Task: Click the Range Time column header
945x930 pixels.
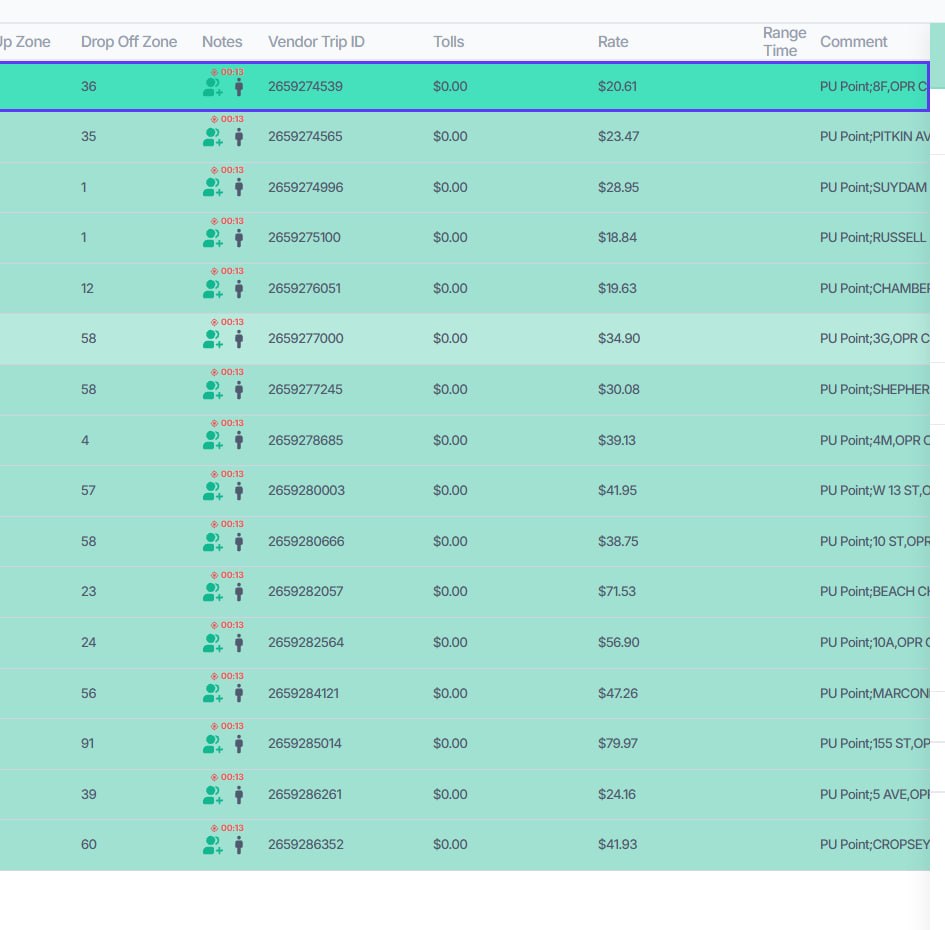Action: click(784, 42)
